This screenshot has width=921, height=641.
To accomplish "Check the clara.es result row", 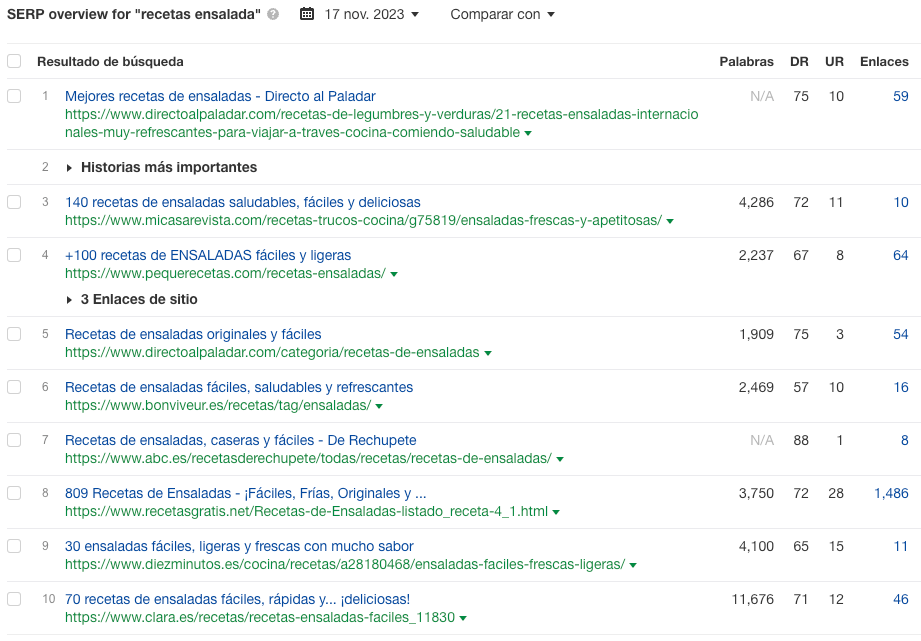I will [14, 599].
